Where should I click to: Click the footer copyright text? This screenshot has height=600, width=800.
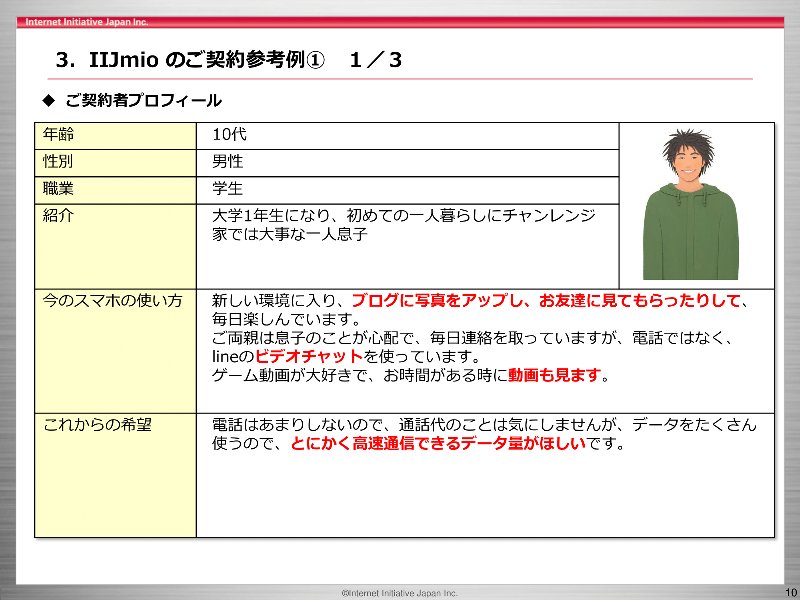399,593
